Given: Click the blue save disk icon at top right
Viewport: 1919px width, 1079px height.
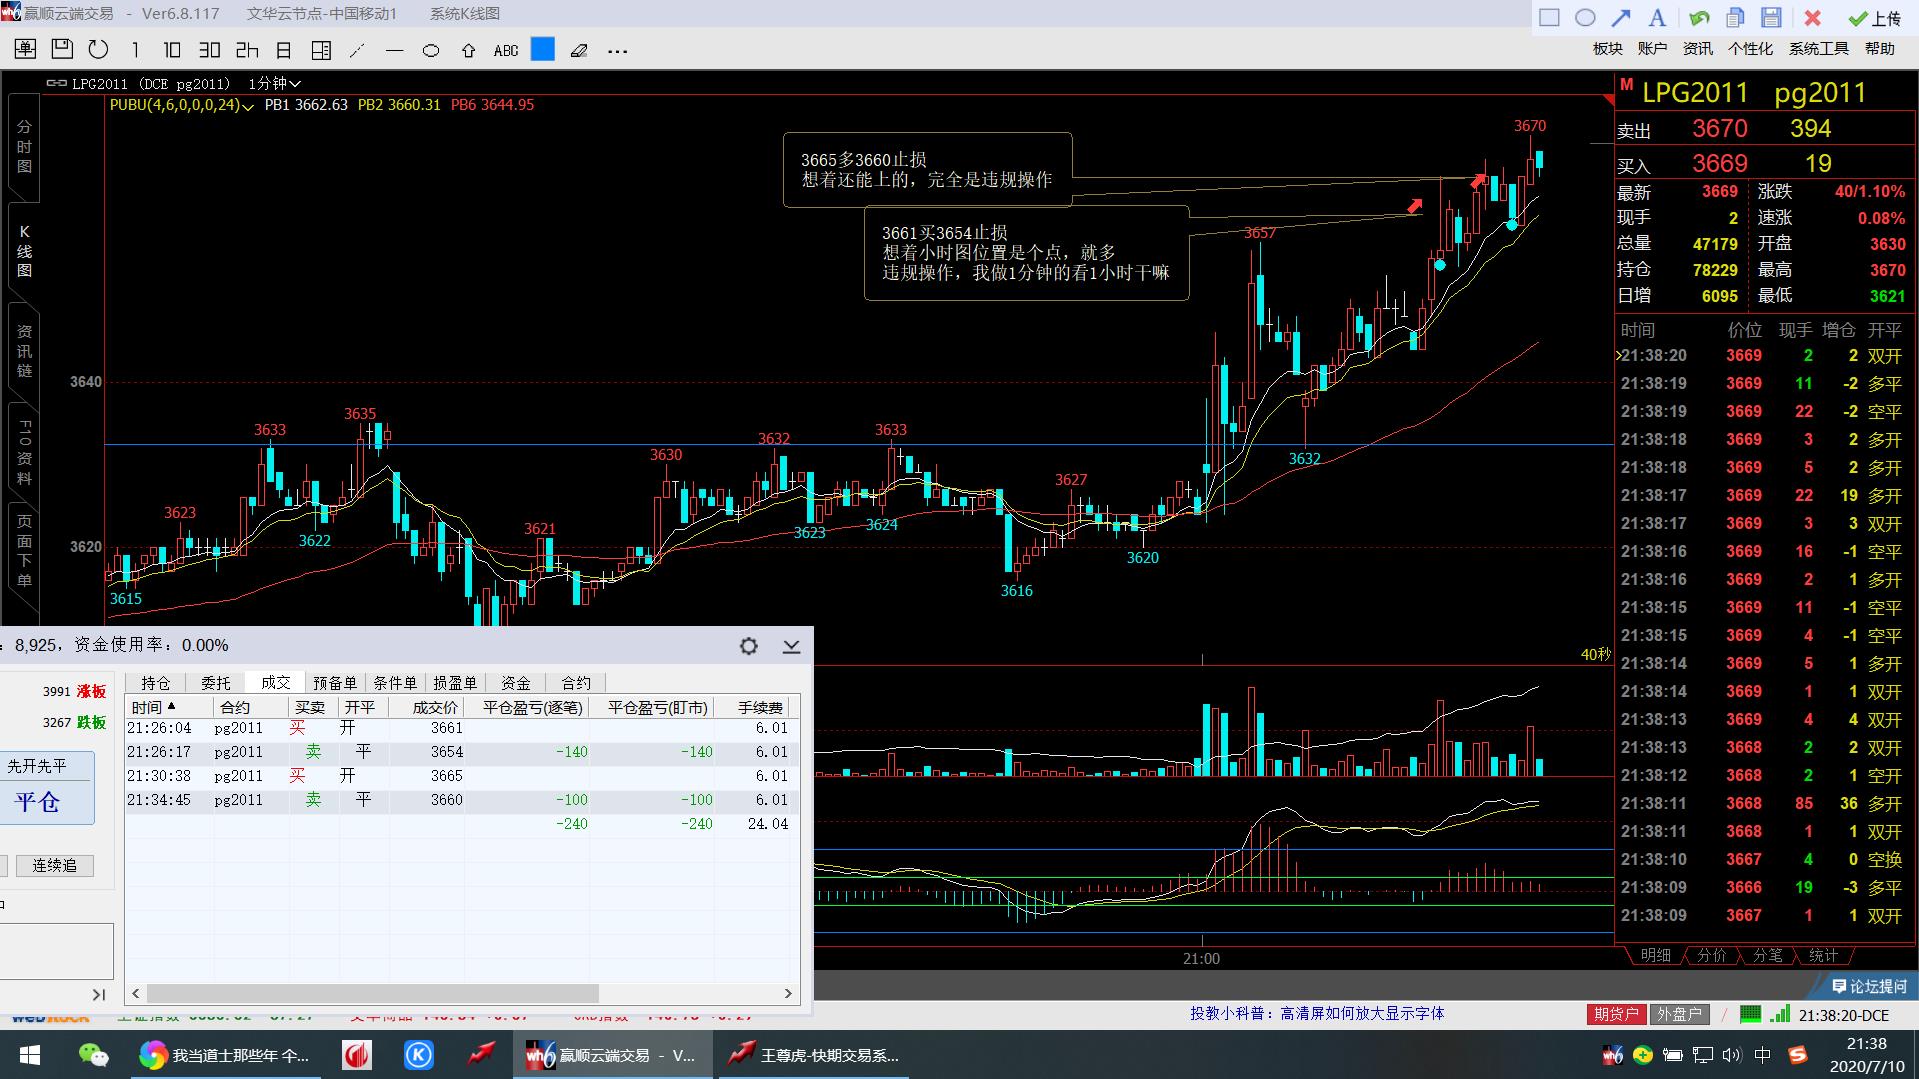Looking at the screenshot, I should coord(1771,17).
